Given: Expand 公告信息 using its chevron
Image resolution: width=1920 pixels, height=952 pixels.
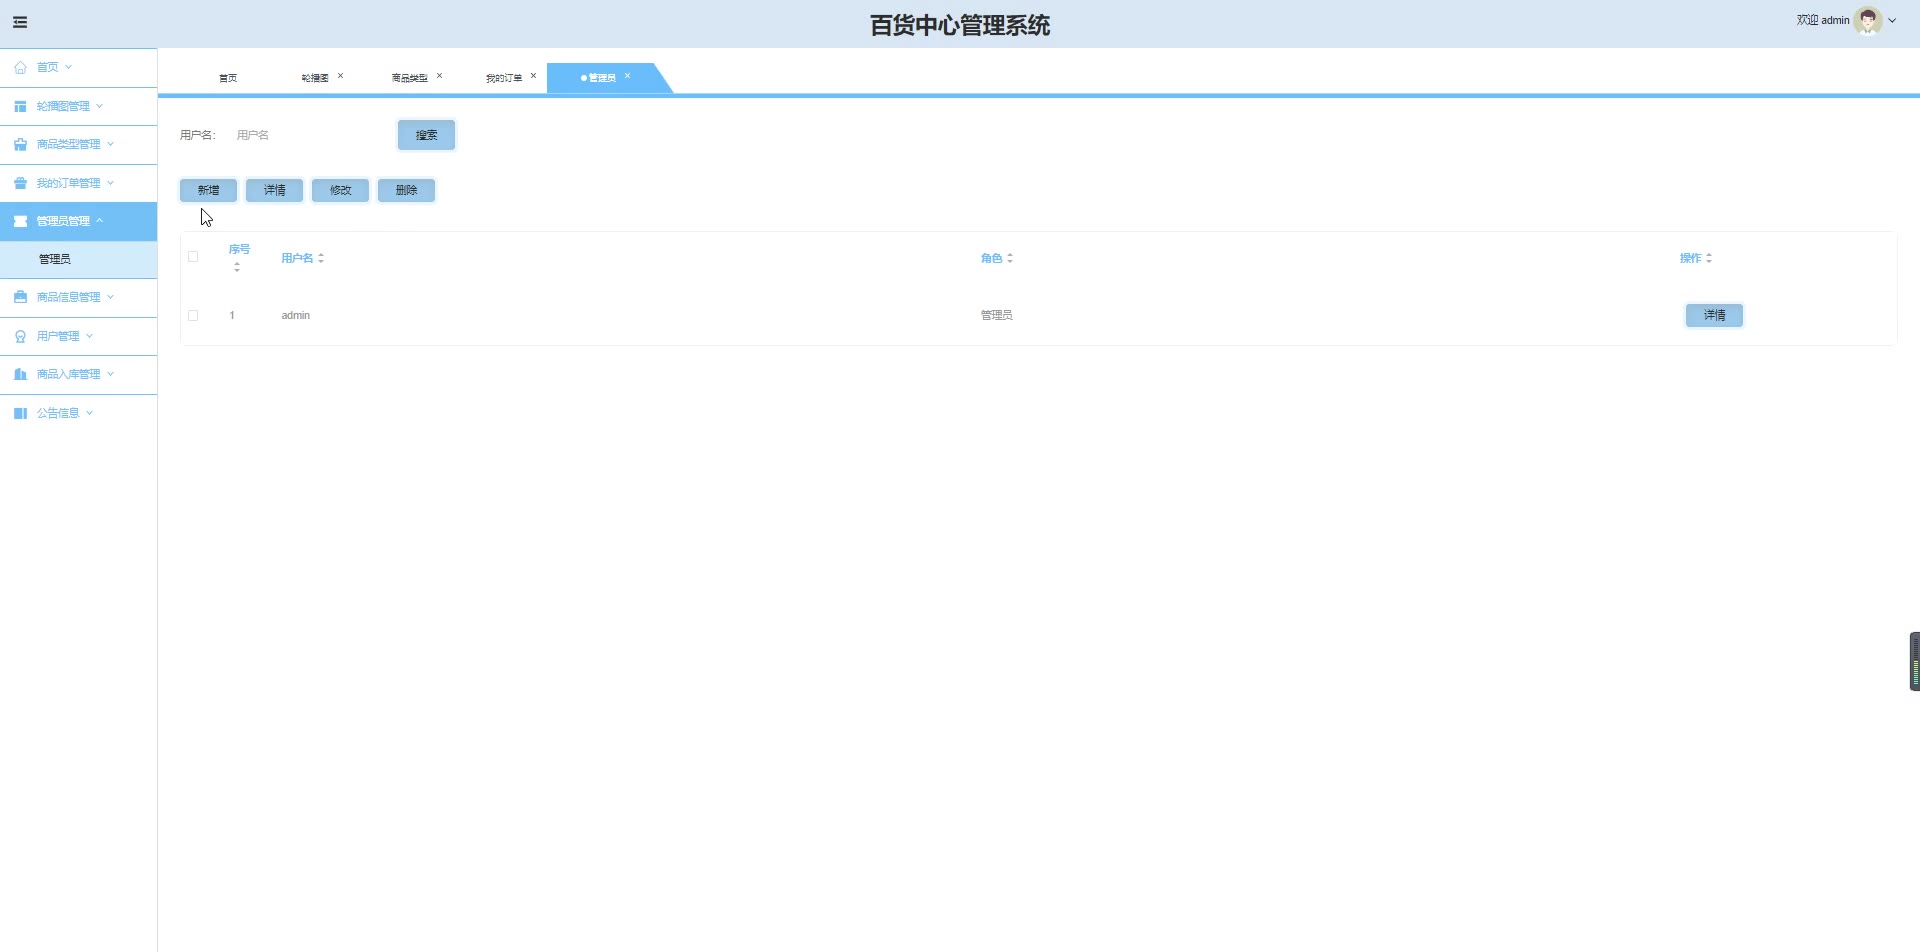Looking at the screenshot, I should (89, 413).
